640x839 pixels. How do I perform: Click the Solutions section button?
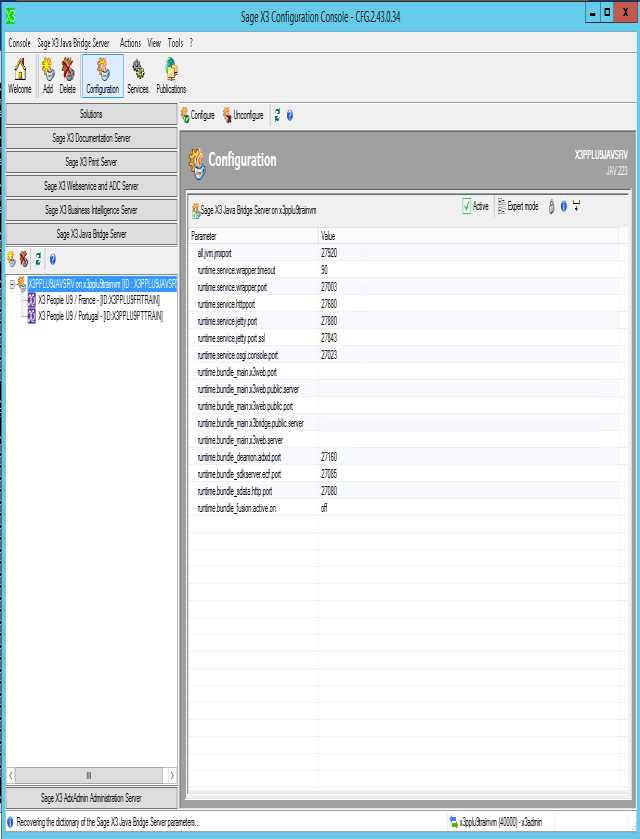[x=91, y=114]
